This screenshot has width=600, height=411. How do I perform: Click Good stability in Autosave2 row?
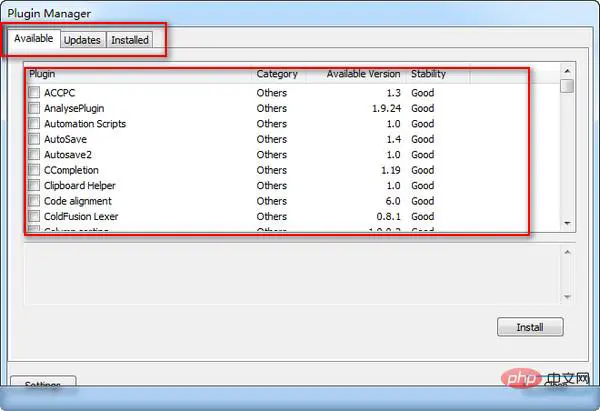click(x=422, y=155)
